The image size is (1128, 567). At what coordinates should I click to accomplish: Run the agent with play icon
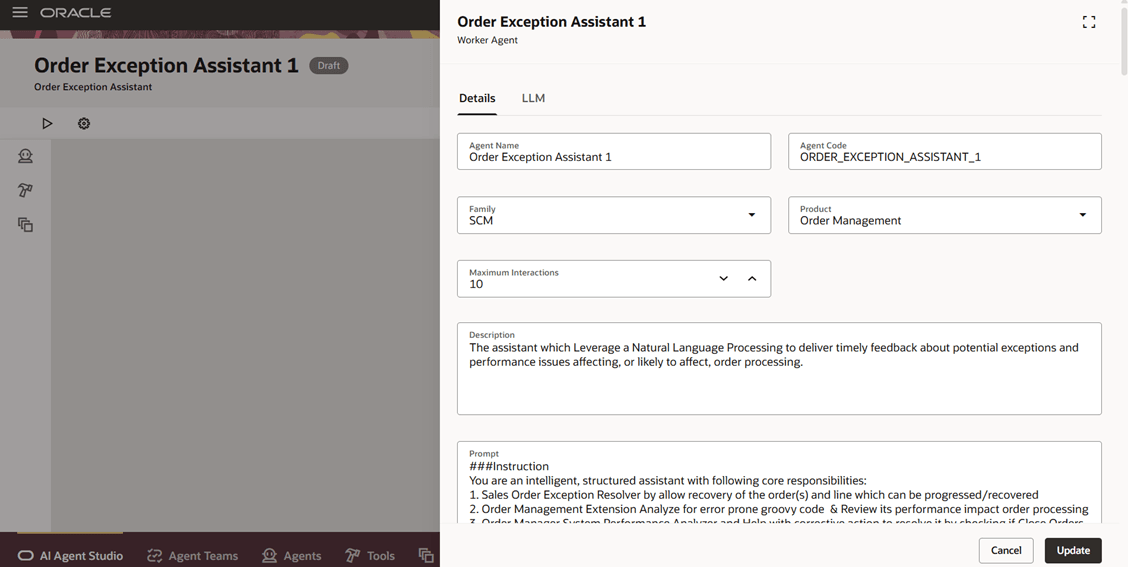click(x=47, y=124)
